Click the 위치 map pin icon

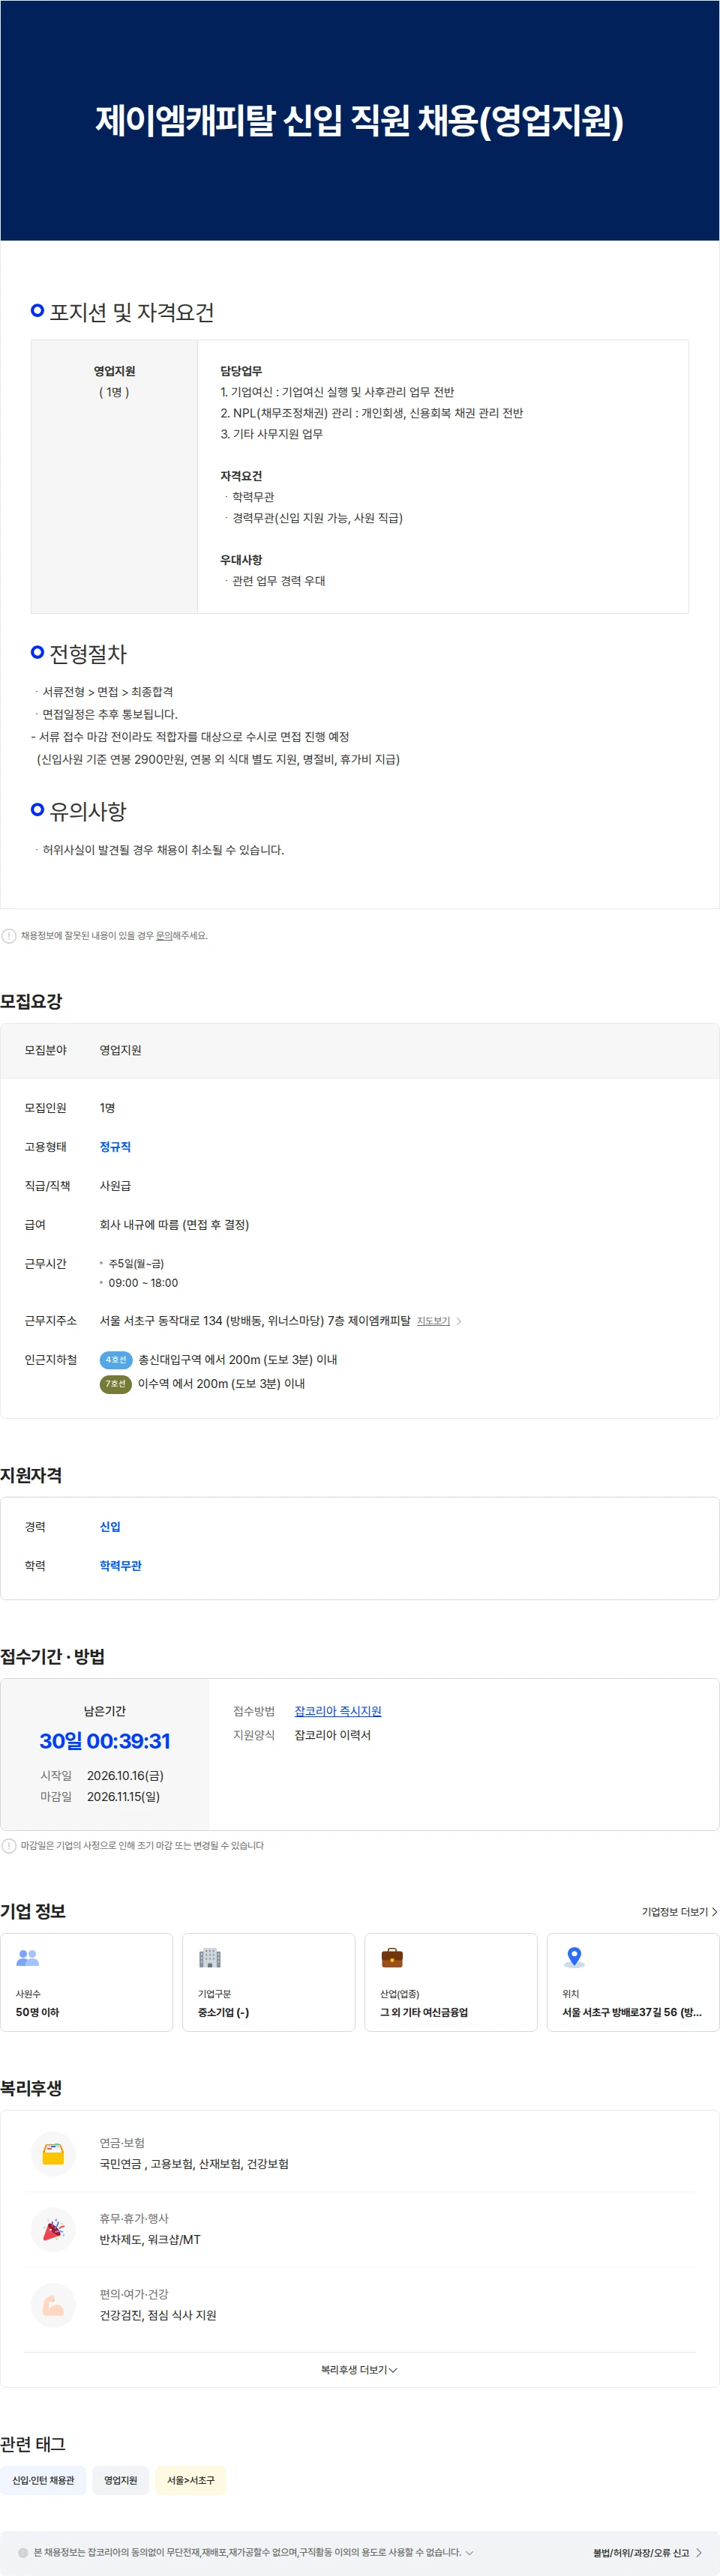(x=574, y=1958)
